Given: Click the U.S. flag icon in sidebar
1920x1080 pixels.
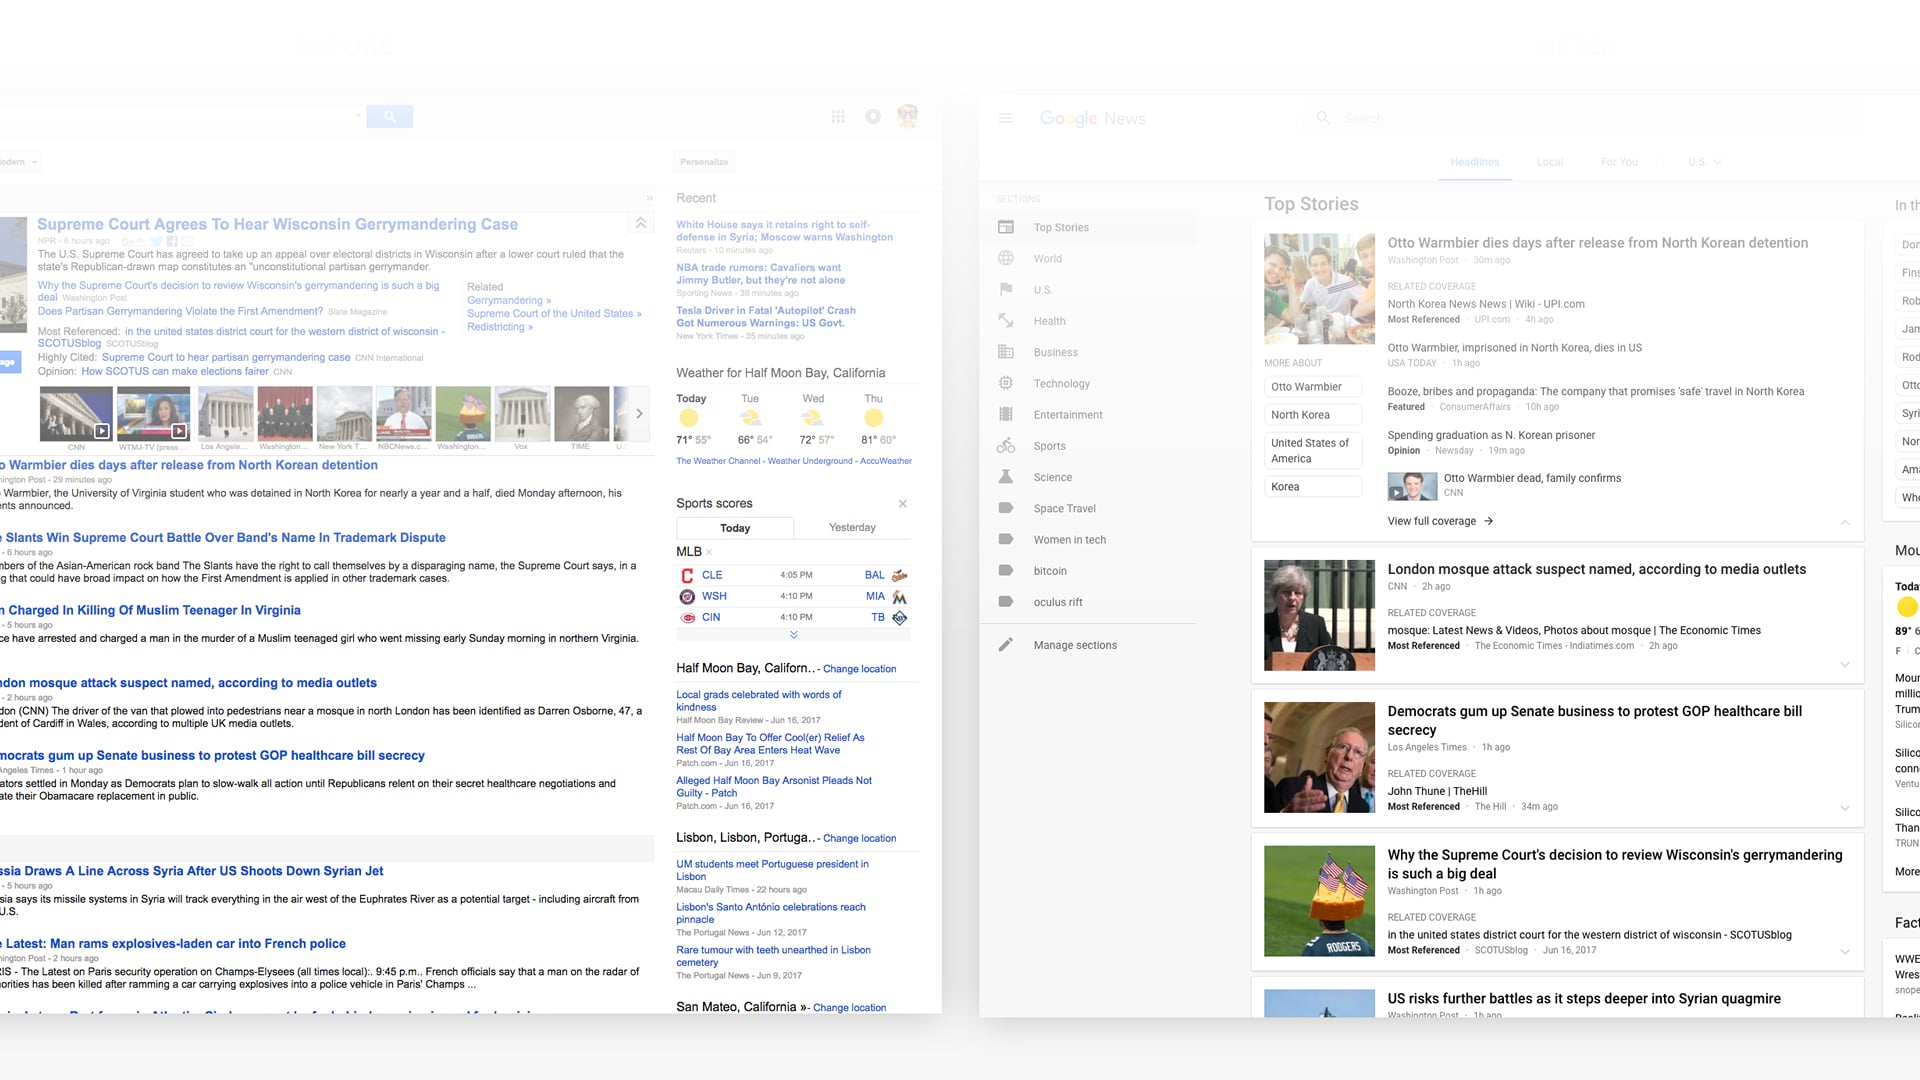Looking at the screenshot, I should [x=1006, y=289].
